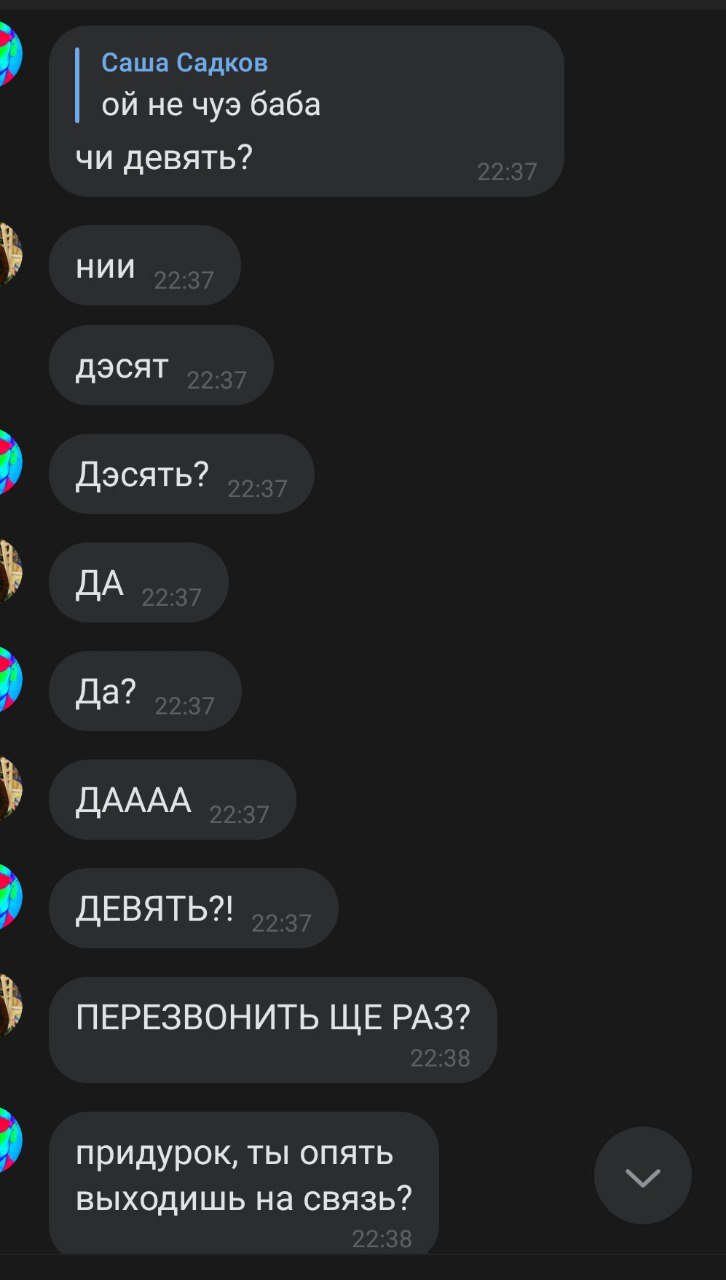Tap photo avatar beside 'ПЕРЕЗВОНИТЬ ЩЕ РАЗ?' message
Viewport: 726px width, 1280px height.
10,1004
